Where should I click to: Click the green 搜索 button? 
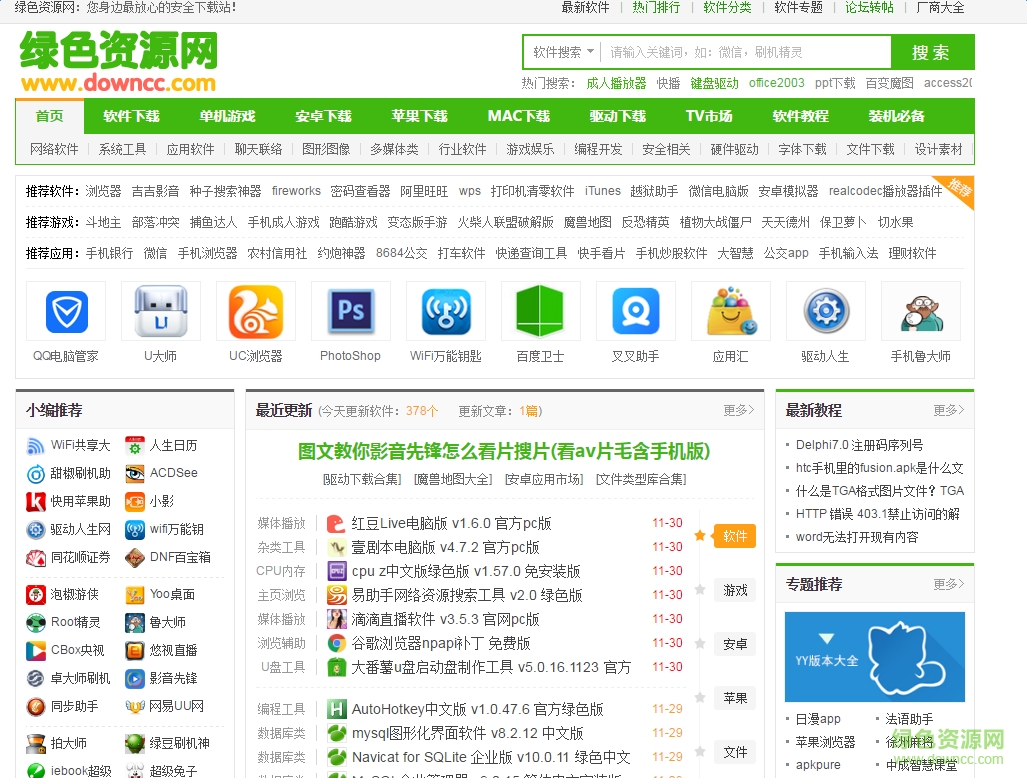tap(932, 52)
